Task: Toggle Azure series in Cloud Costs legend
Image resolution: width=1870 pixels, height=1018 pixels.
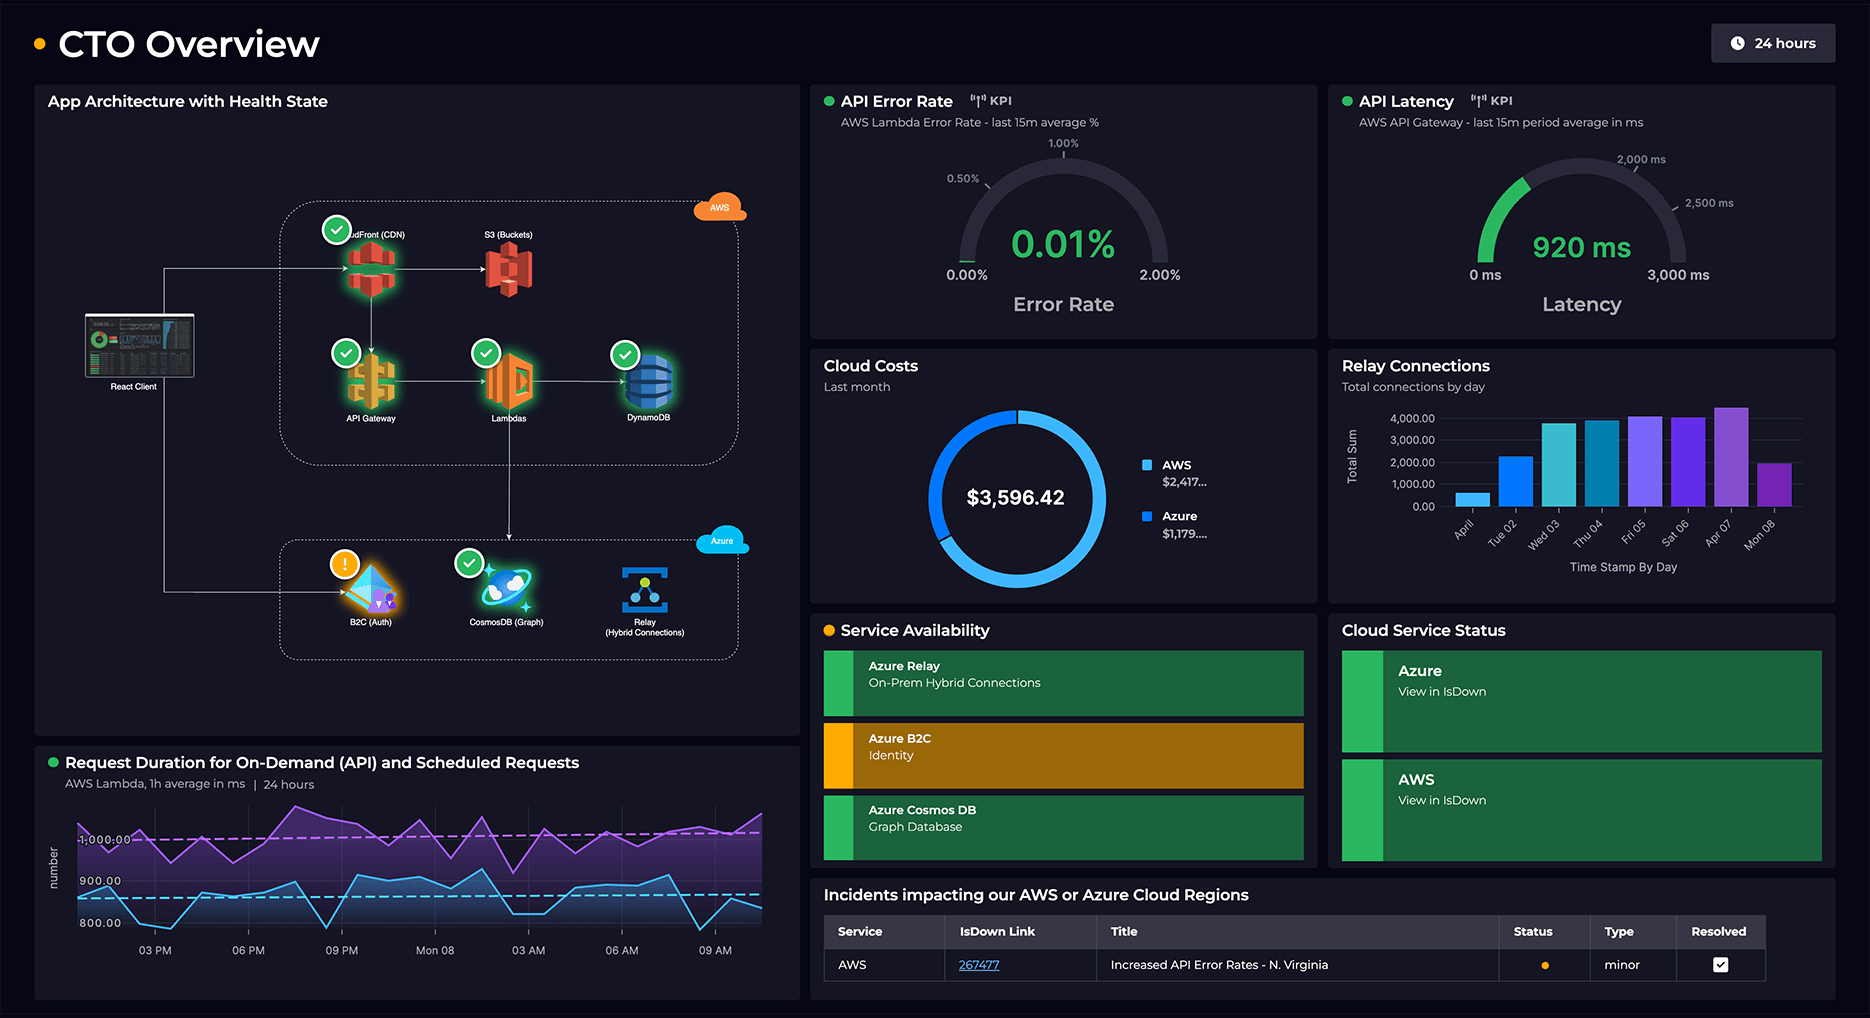Action: point(1178,516)
